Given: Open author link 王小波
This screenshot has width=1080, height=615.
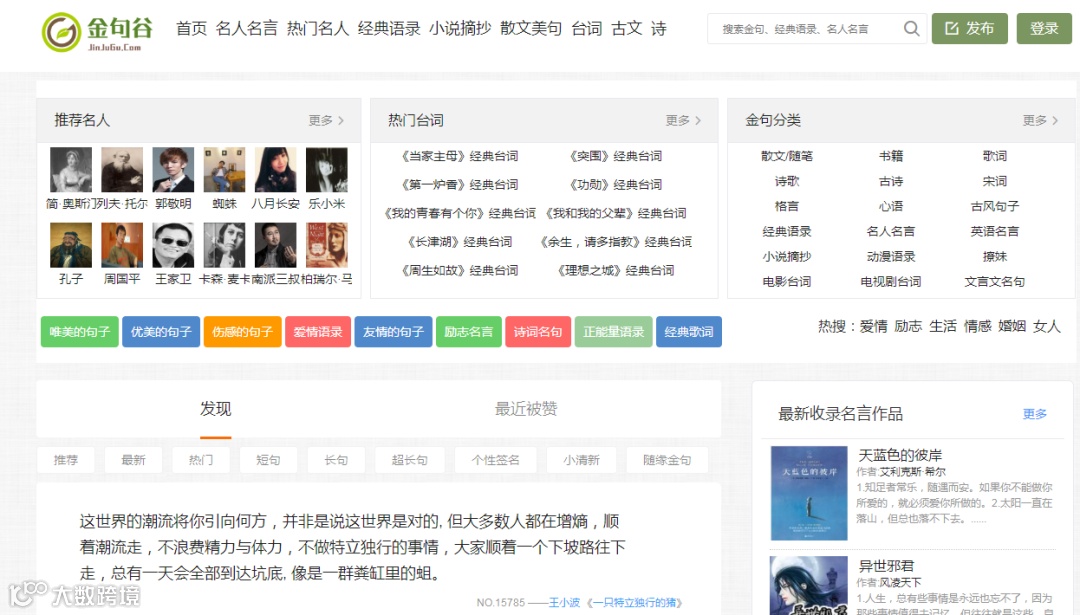Looking at the screenshot, I should pyautogui.click(x=564, y=603).
